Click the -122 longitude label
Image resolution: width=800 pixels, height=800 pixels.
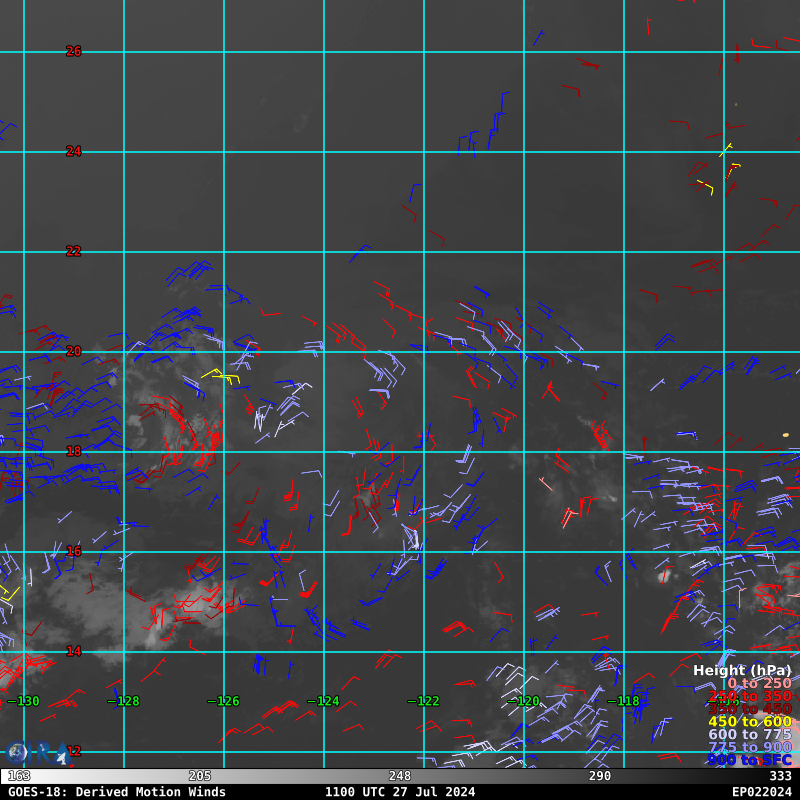(424, 701)
